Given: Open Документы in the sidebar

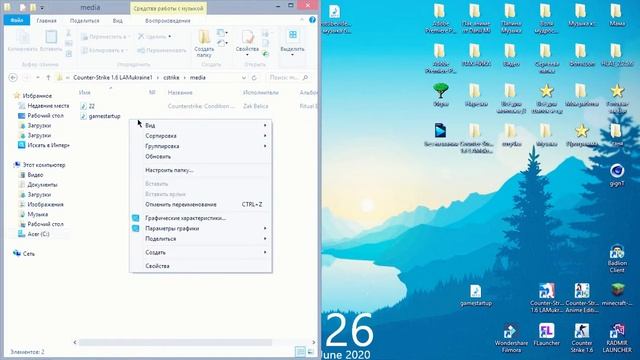Looking at the screenshot, I should 38,184.
